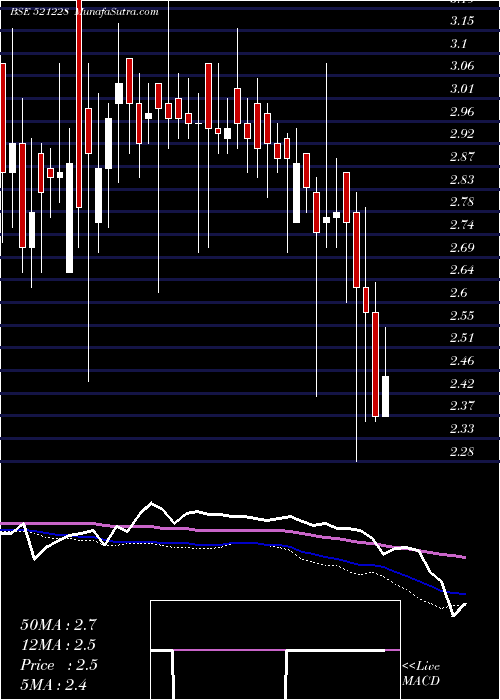Select the 2.92 price axis label
This screenshot has width=500, height=700.
pos(462,134)
